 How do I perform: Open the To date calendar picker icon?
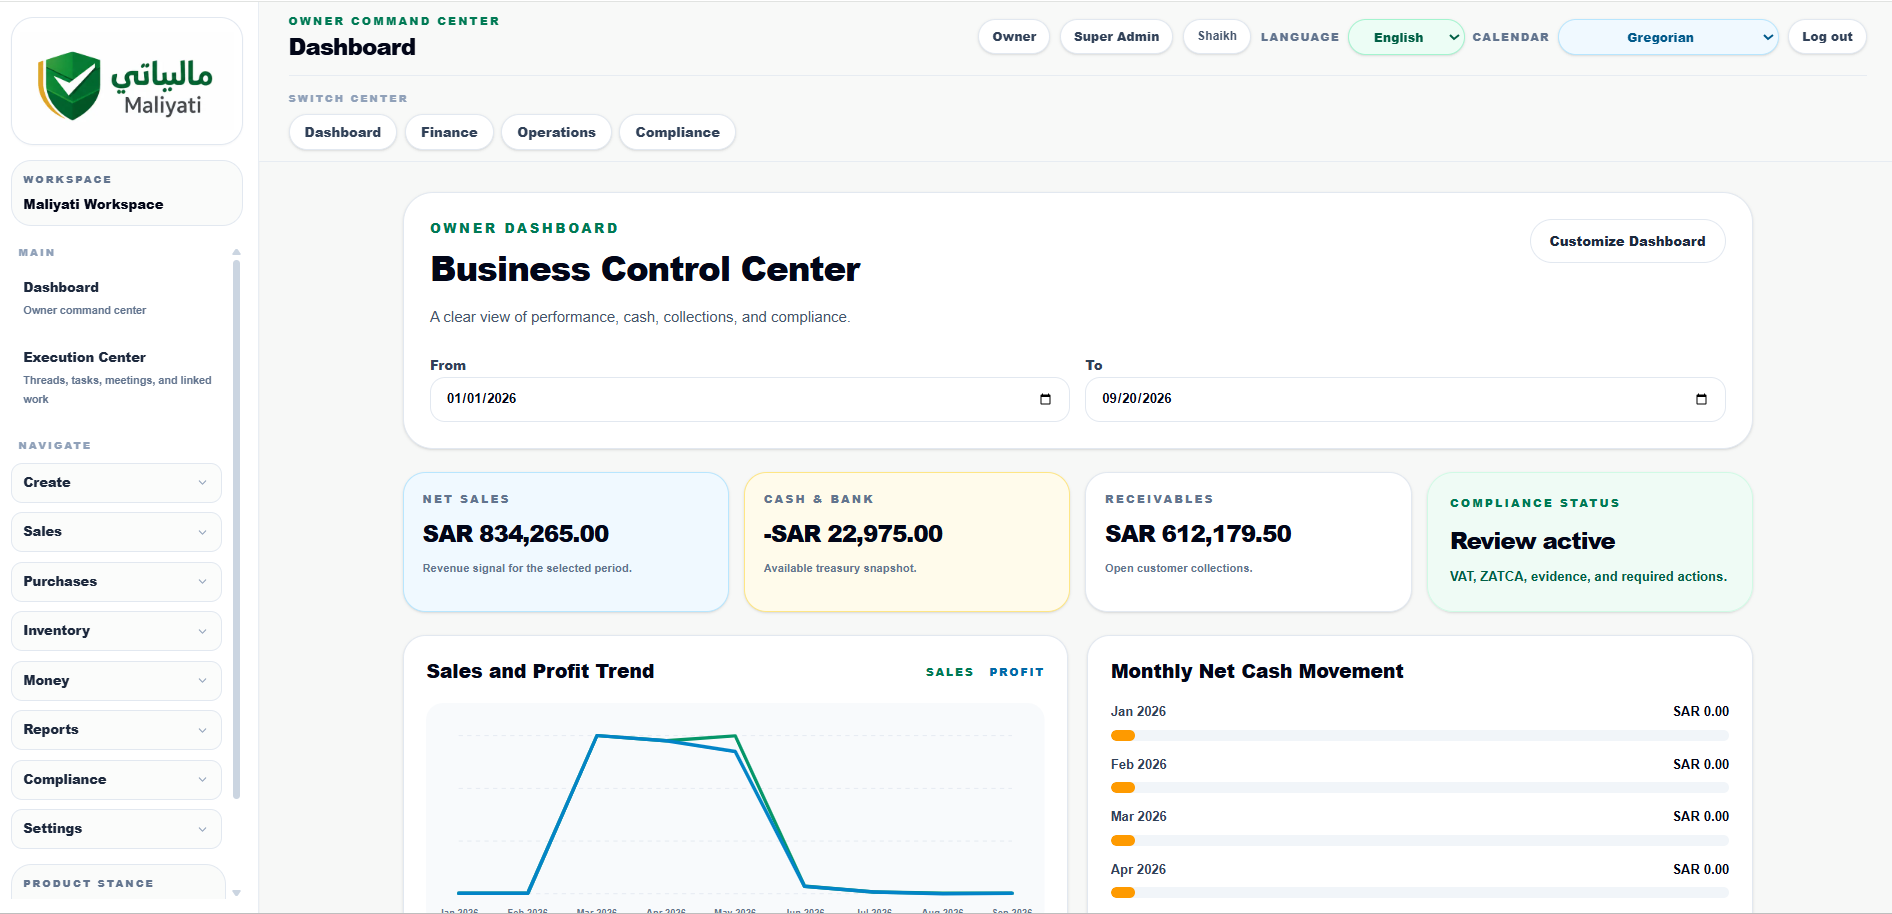[x=1701, y=399]
